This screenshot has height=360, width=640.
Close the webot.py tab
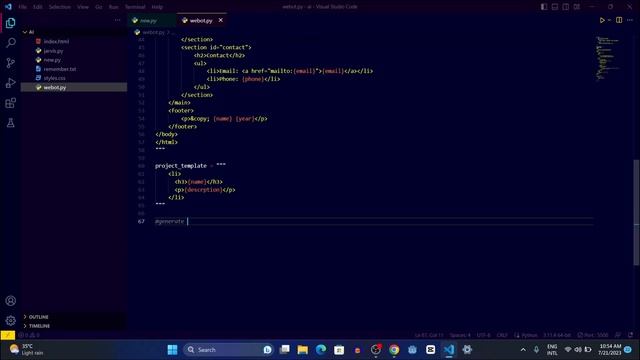[220, 20]
